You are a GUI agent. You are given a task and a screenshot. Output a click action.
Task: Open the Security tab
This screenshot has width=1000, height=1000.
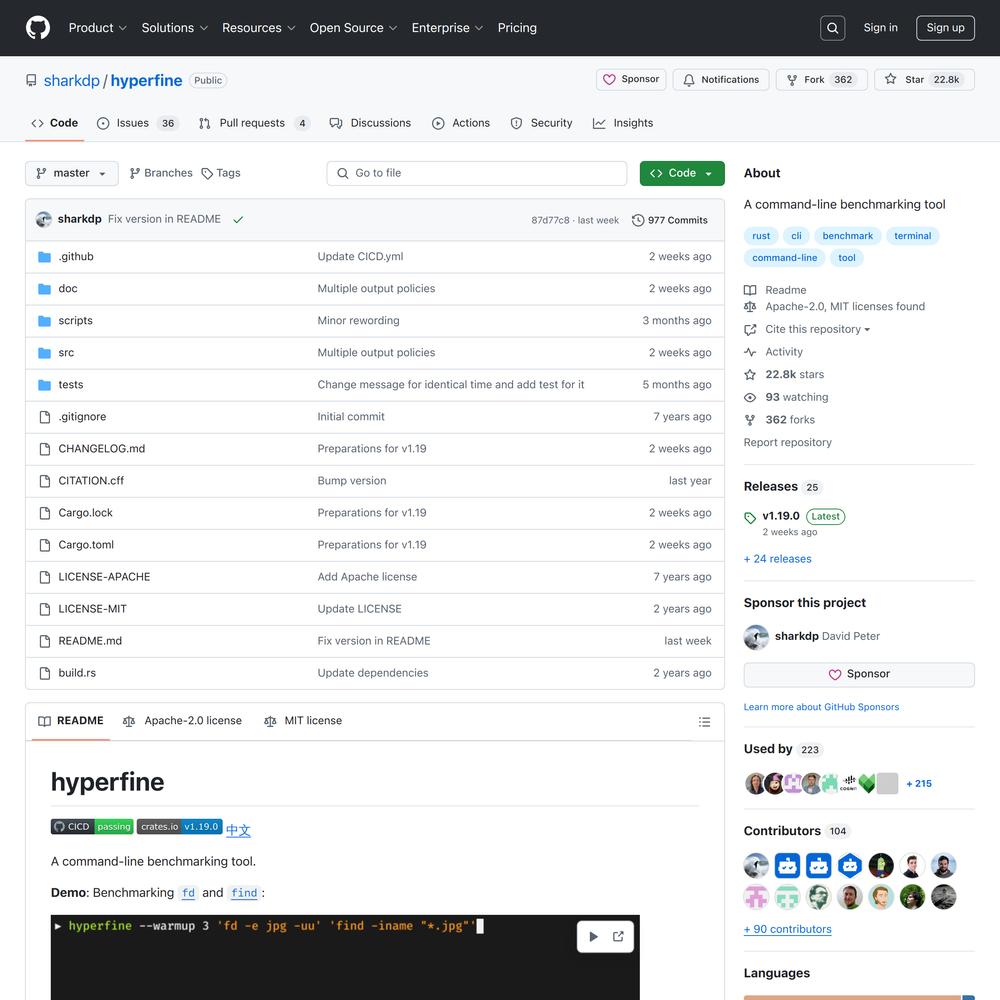(x=541, y=123)
